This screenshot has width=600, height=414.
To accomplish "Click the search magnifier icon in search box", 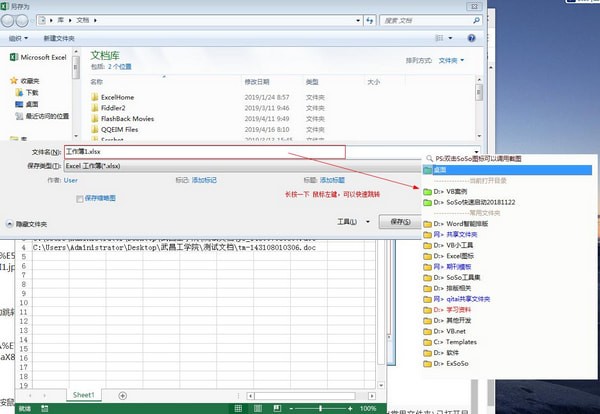I will click(x=476, y=20).
